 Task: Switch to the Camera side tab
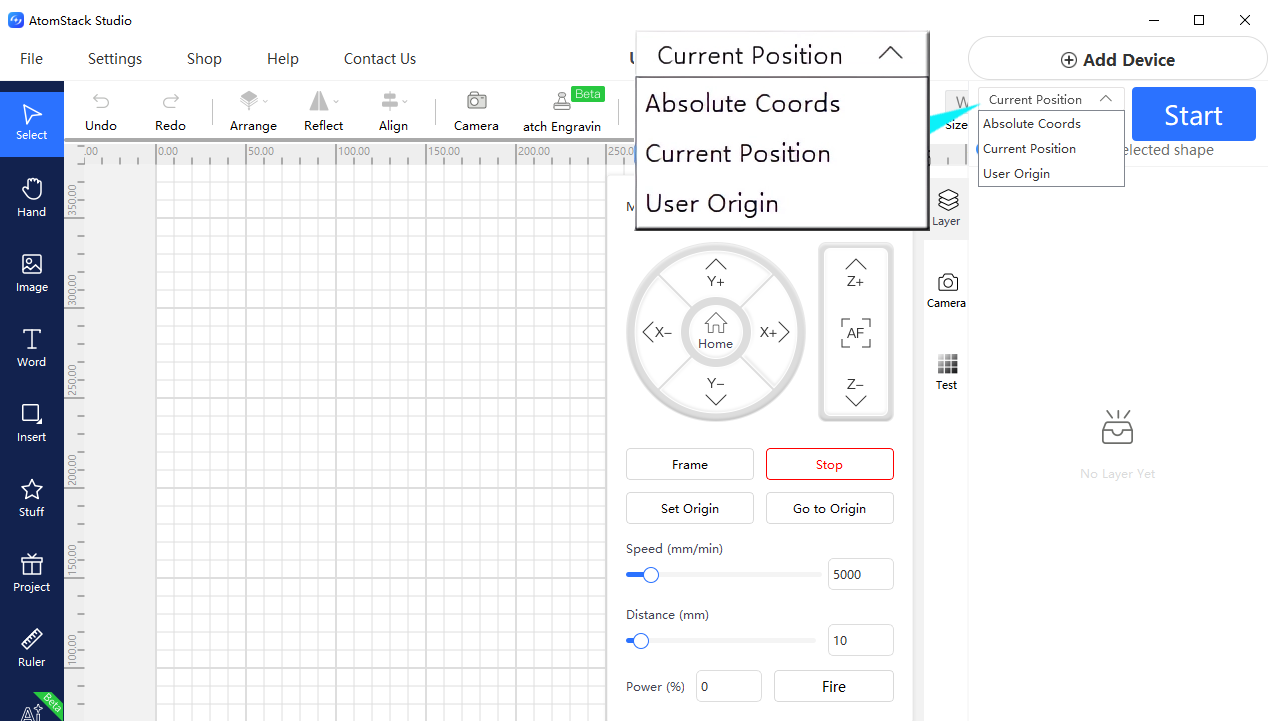946,290
